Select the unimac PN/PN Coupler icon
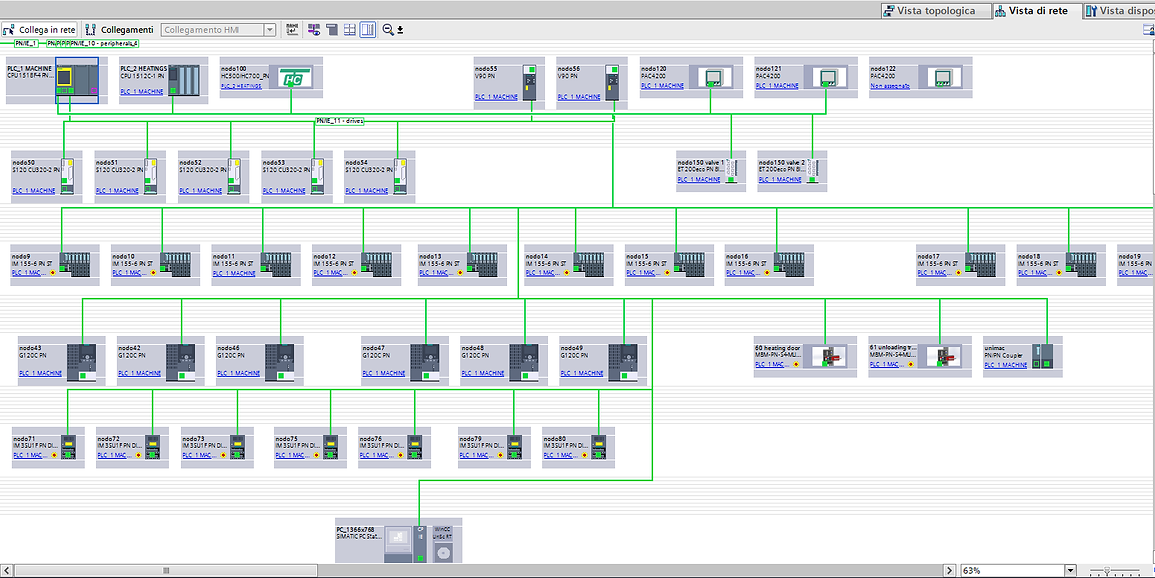The width and height of the screenshot is (1155, 578). click(x=1043, y=356)
